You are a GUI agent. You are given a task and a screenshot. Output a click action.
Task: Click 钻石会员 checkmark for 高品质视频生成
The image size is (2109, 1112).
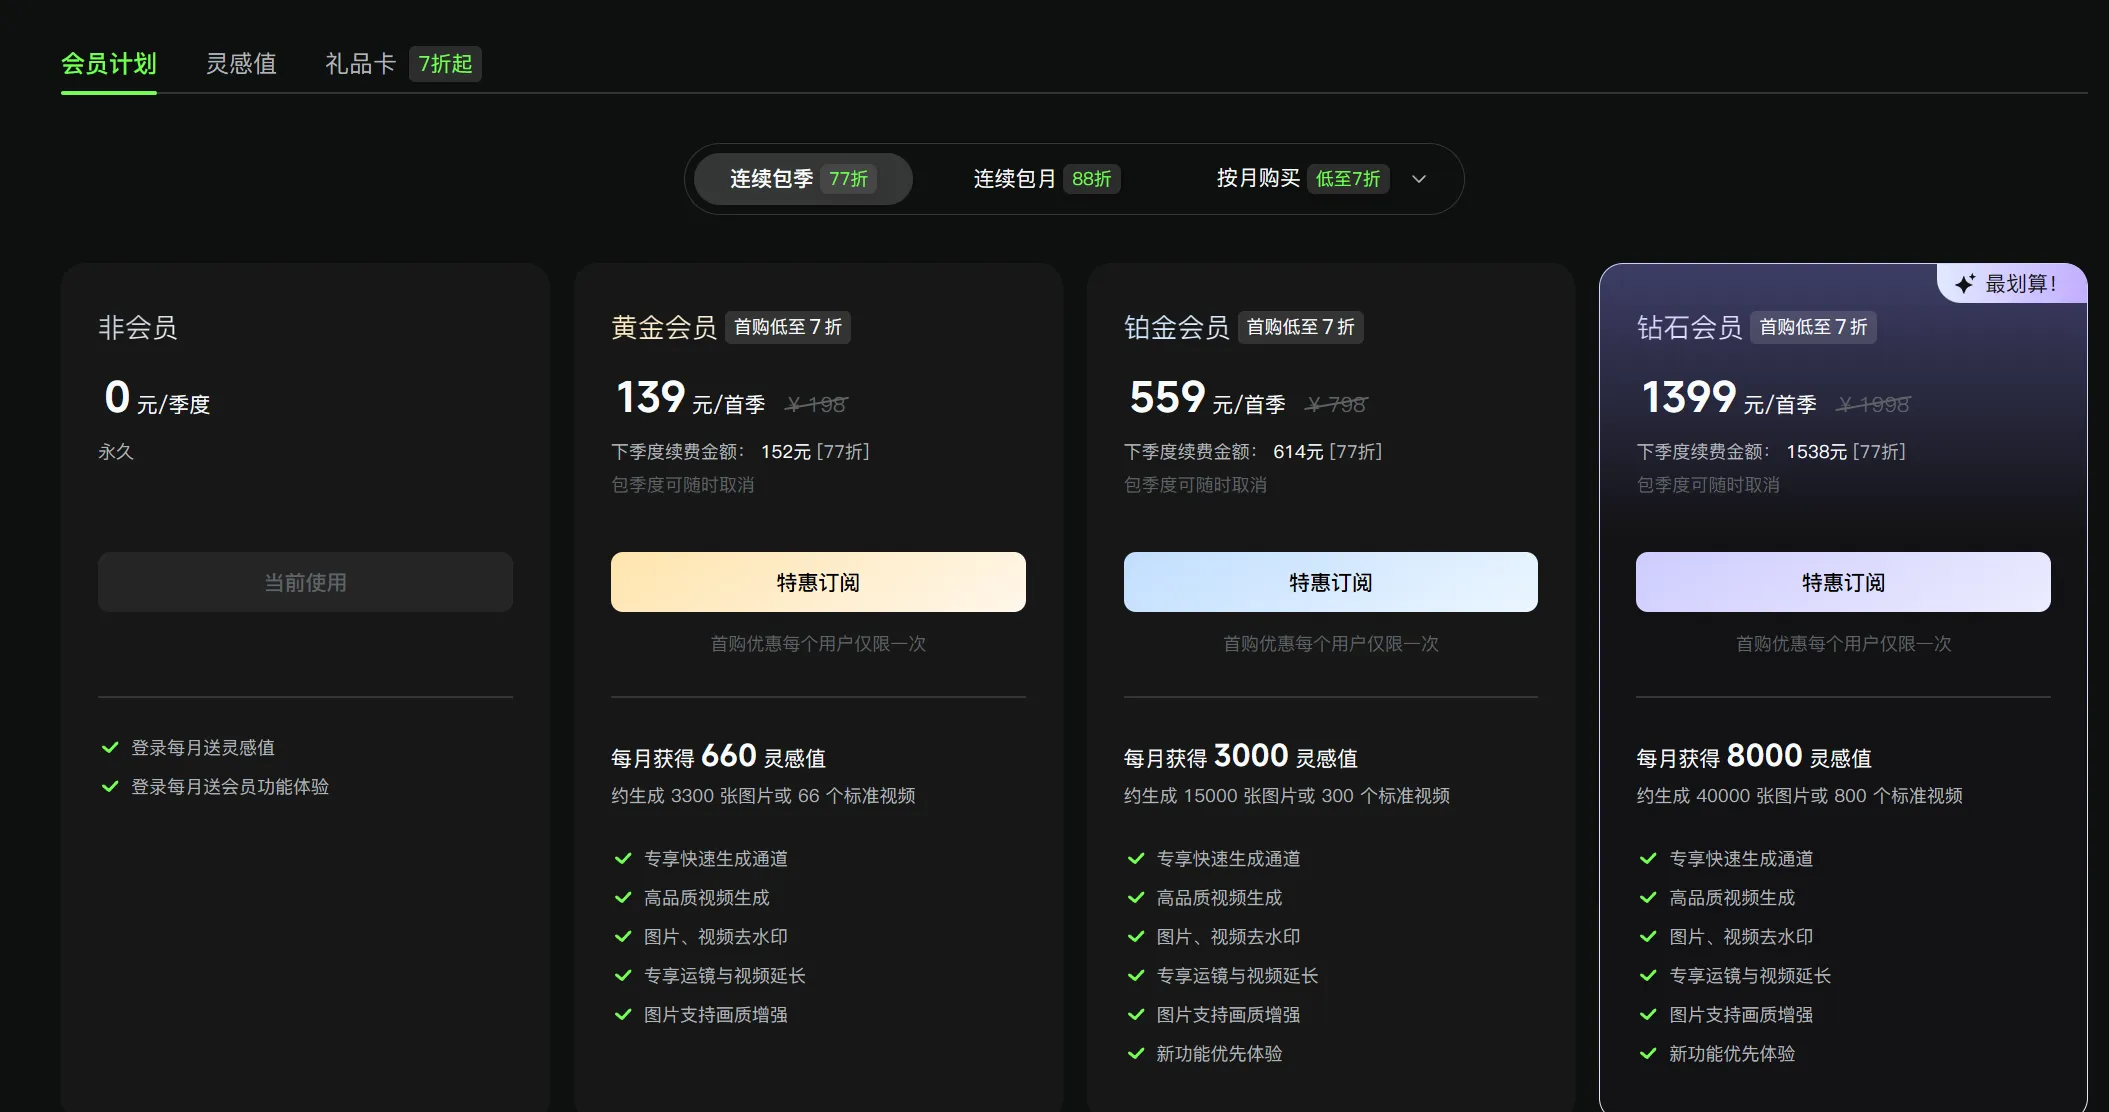(1648, 897)
